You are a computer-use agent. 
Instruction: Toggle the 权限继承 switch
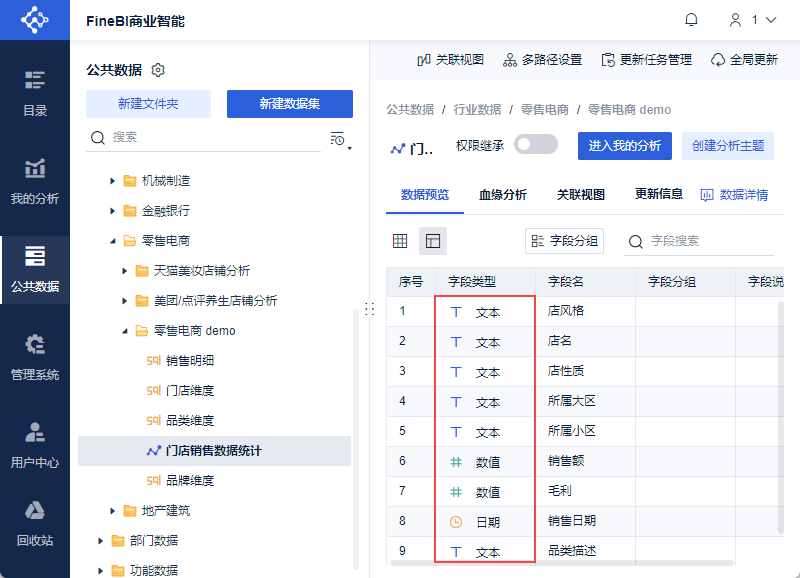pos(536,145)
